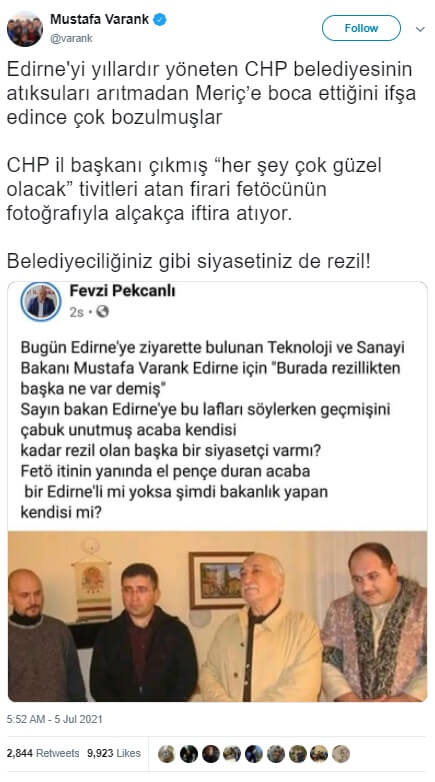Image resolution: width=435 pixels, height=782 pixels.
Task: Click the second liker avatar
Action: click(189, 754)
